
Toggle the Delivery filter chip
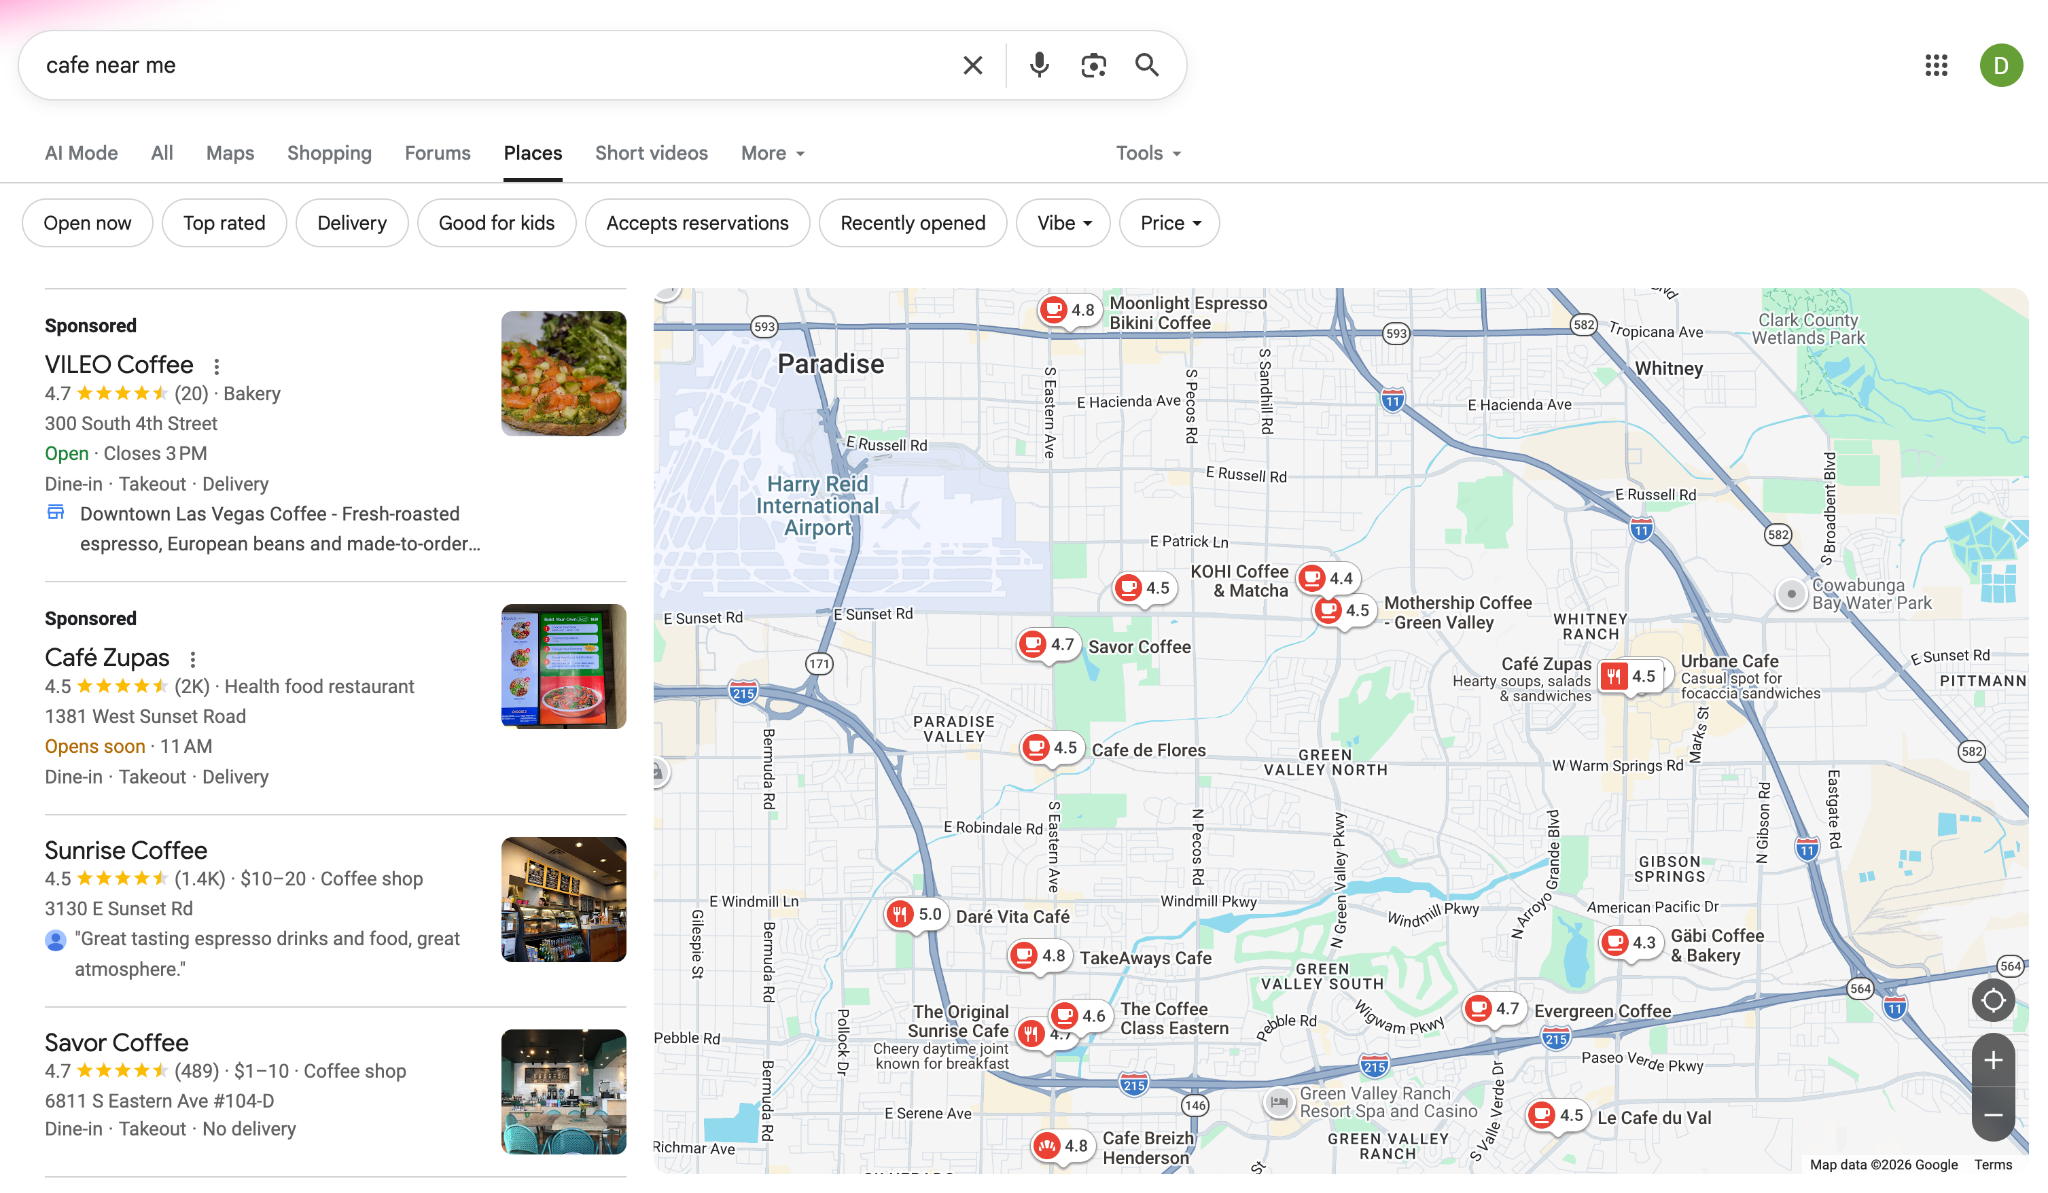point(352,223)
